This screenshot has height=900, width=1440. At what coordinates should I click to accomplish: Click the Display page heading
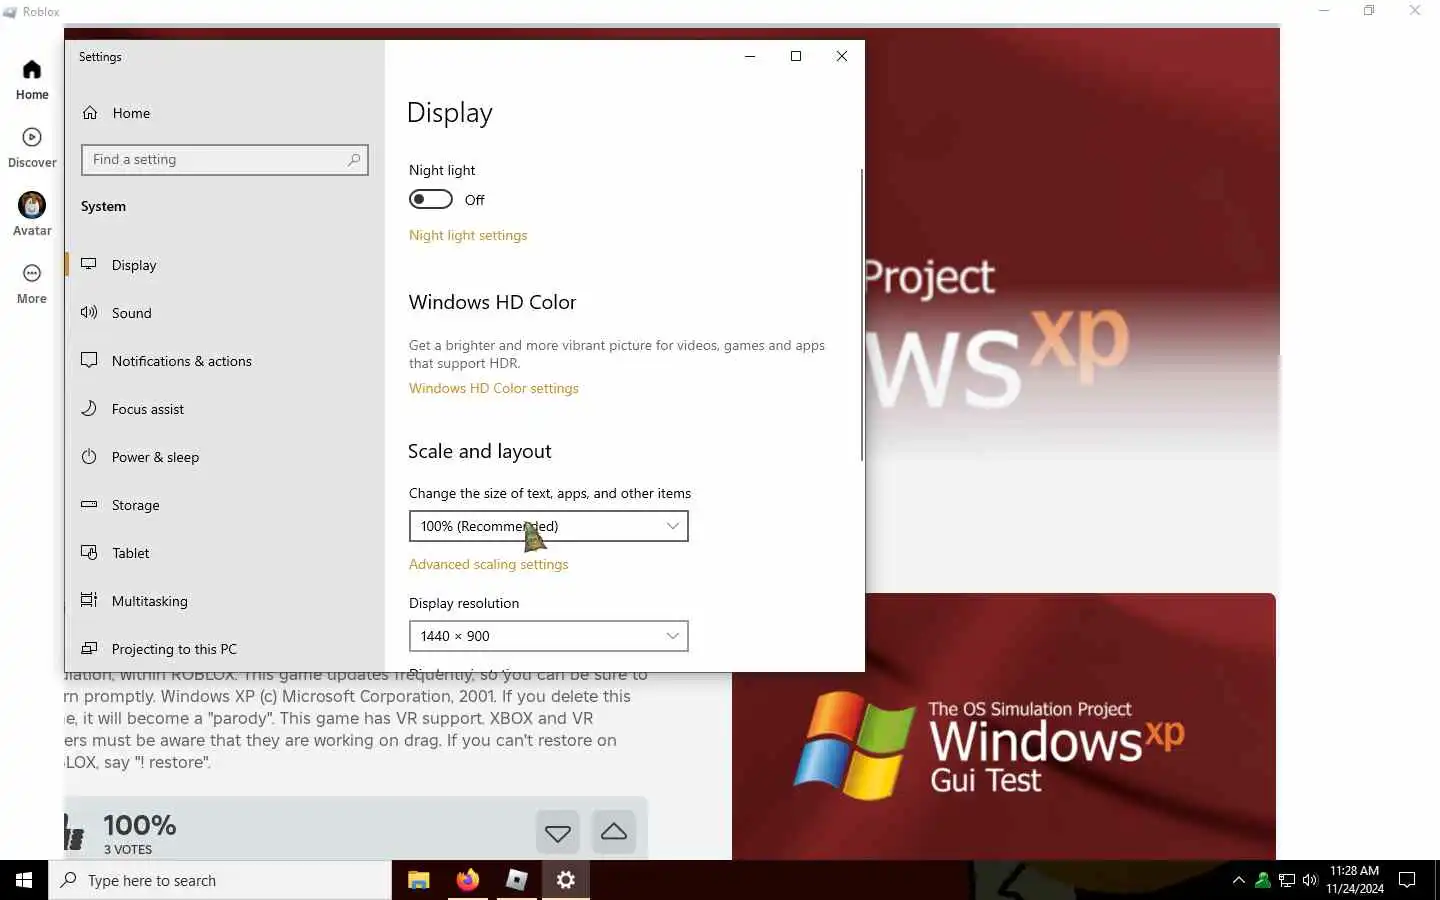click(x=450, y=113)
